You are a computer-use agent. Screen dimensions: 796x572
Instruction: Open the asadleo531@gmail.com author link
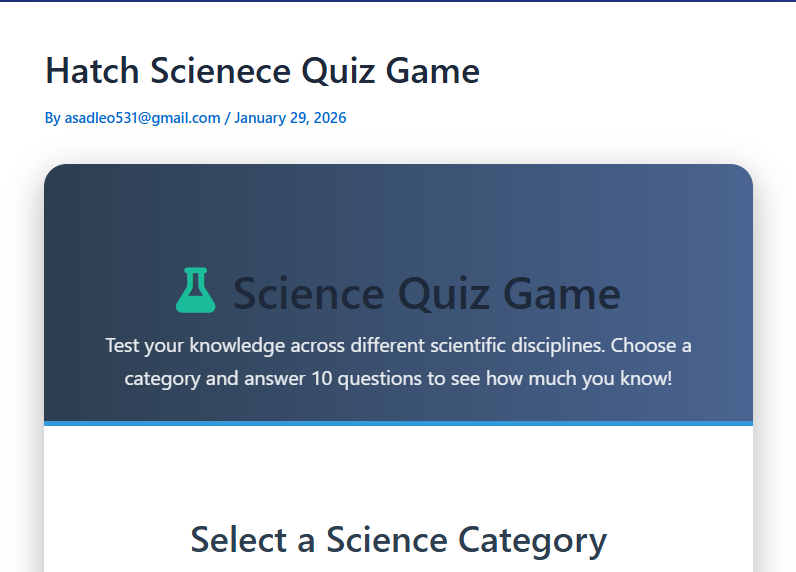coord(142,118)
